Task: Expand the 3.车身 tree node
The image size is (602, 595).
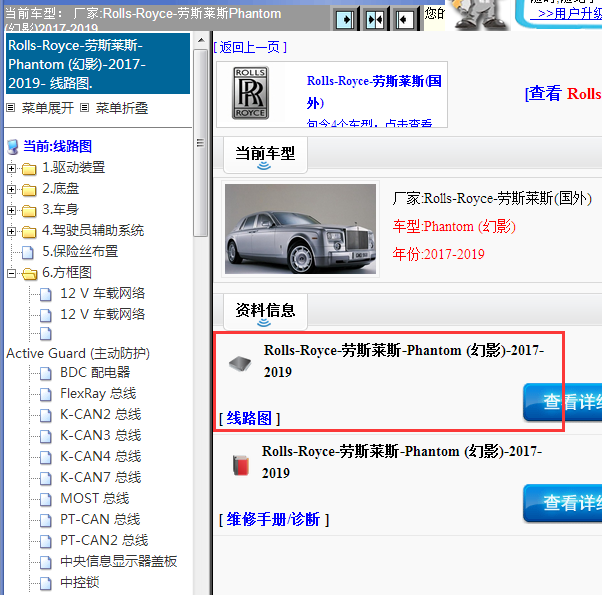Action: pos(12,210)
